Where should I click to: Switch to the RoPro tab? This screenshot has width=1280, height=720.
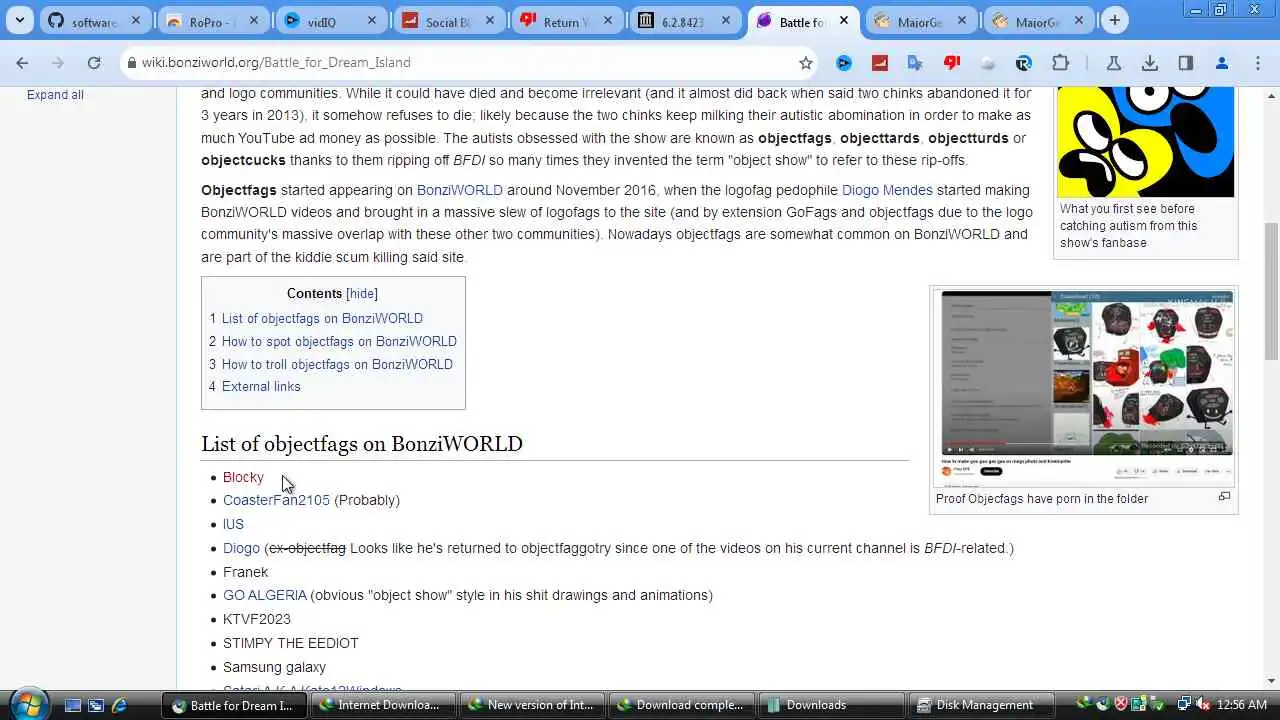pos(213,21)
